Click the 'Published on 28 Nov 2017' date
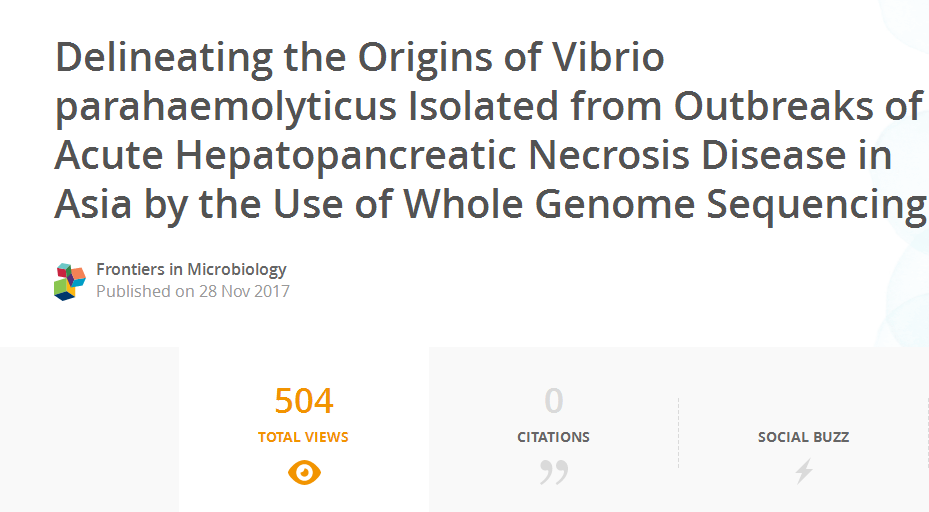The height and width of the screenshot is (512, 929). tap(192, 291)
